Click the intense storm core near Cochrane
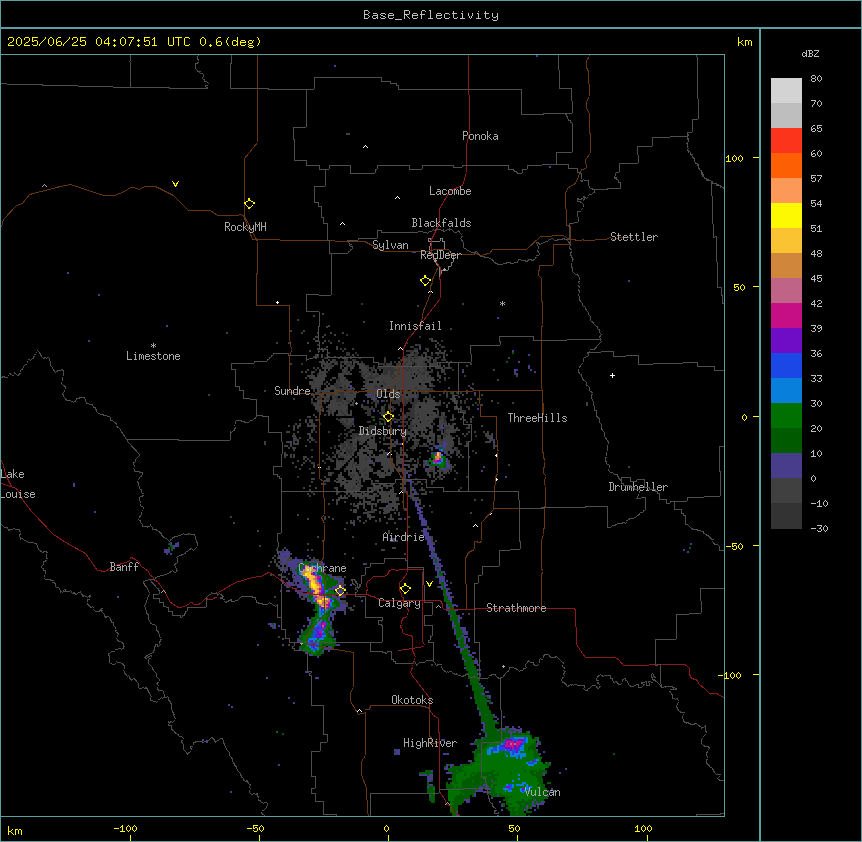This screenshot has width=862, height=842. coord(315,586)
